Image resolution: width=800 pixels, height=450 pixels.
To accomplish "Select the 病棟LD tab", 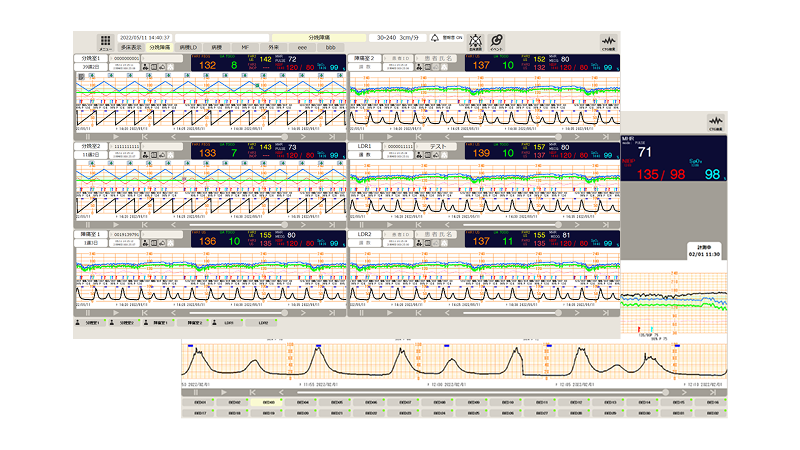I will coord(189,47).
